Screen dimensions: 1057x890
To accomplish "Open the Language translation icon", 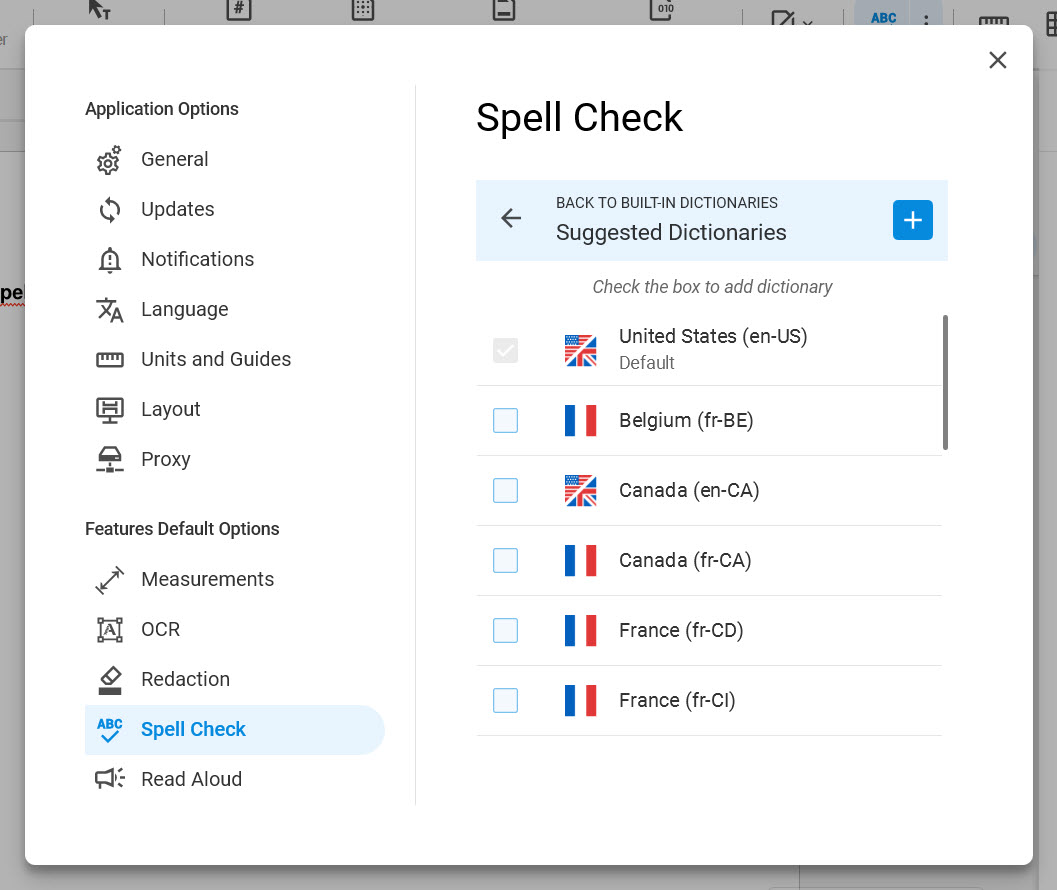I will tap(109, 310).
